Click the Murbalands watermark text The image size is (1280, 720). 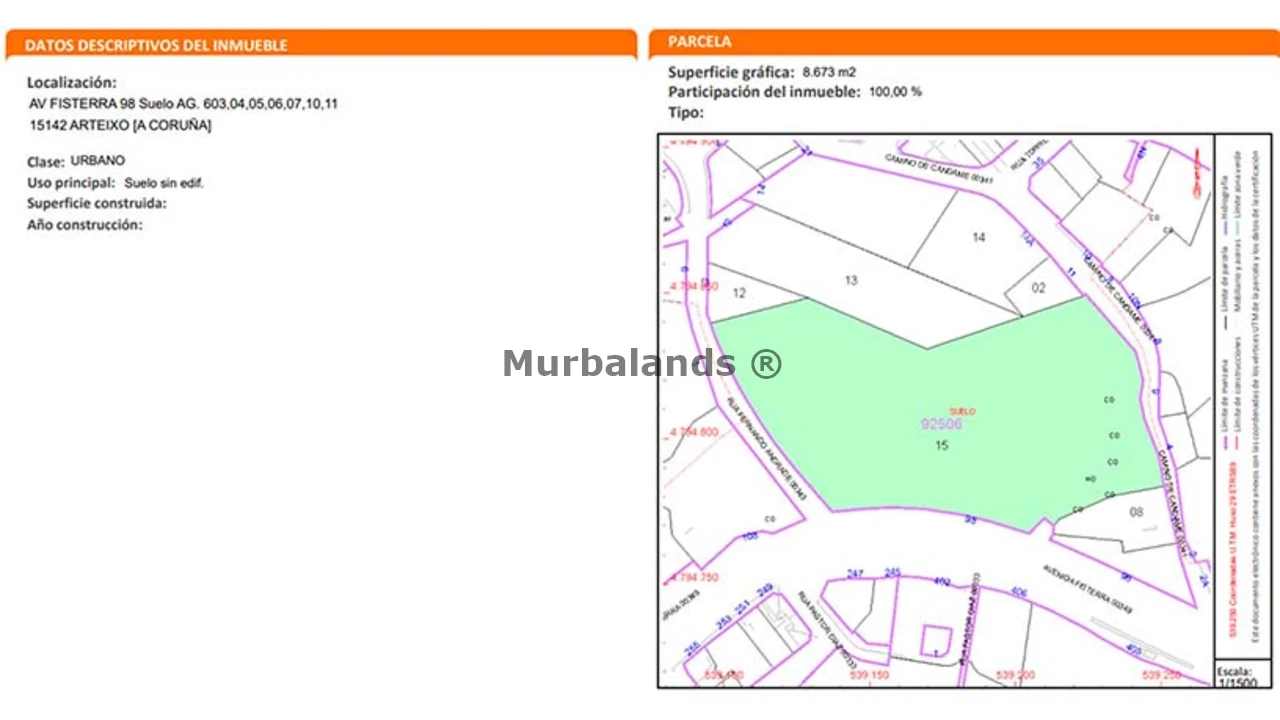(x=642, y=363)
